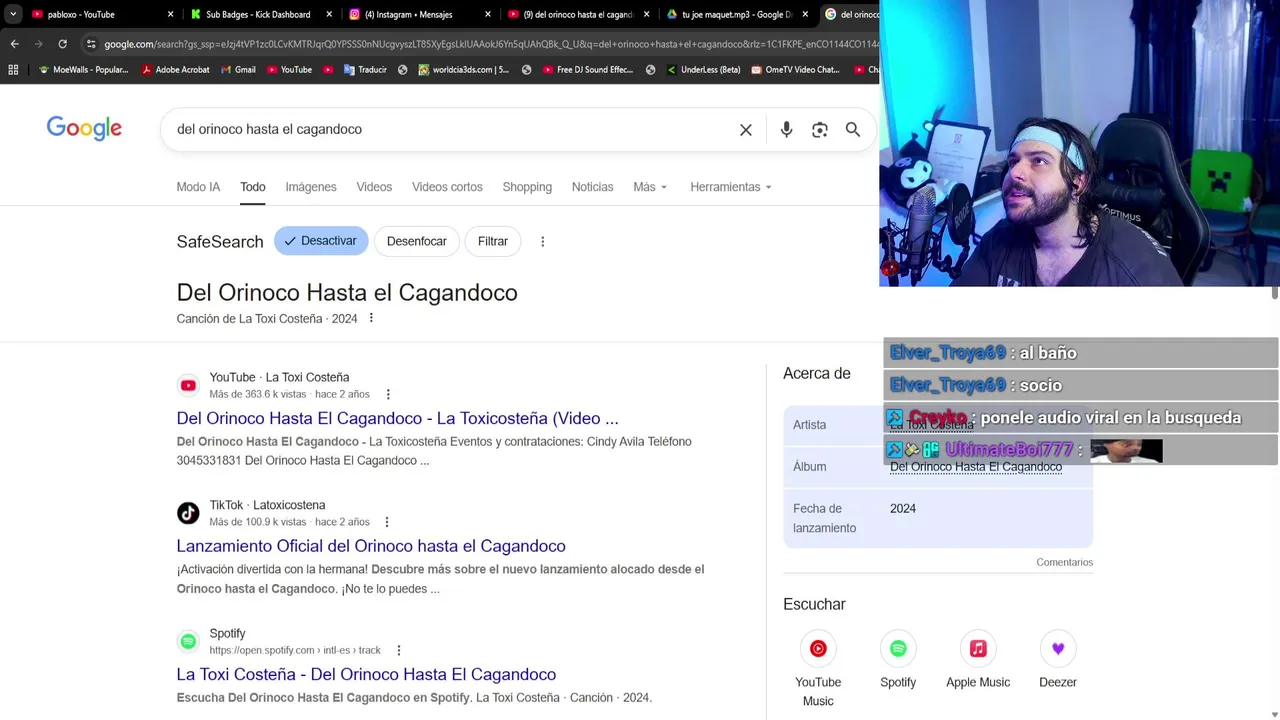The image size is (1280, 720).
Task: Open more options for the TikTok result
Action: click(x=387, y=522)
